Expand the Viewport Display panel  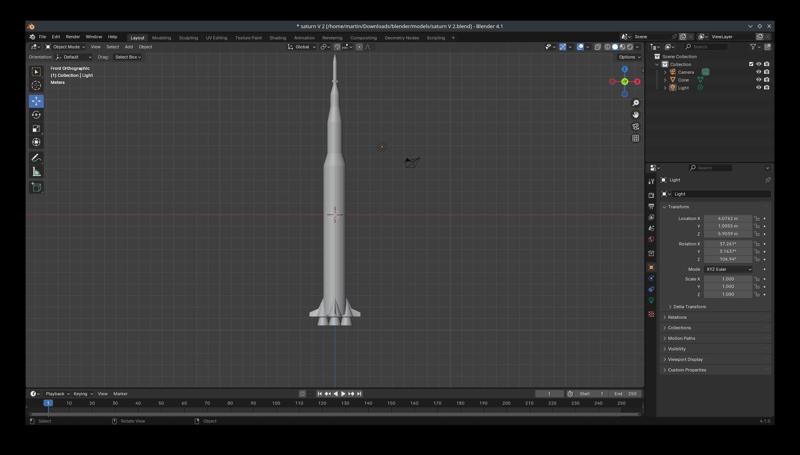[685, 360]
